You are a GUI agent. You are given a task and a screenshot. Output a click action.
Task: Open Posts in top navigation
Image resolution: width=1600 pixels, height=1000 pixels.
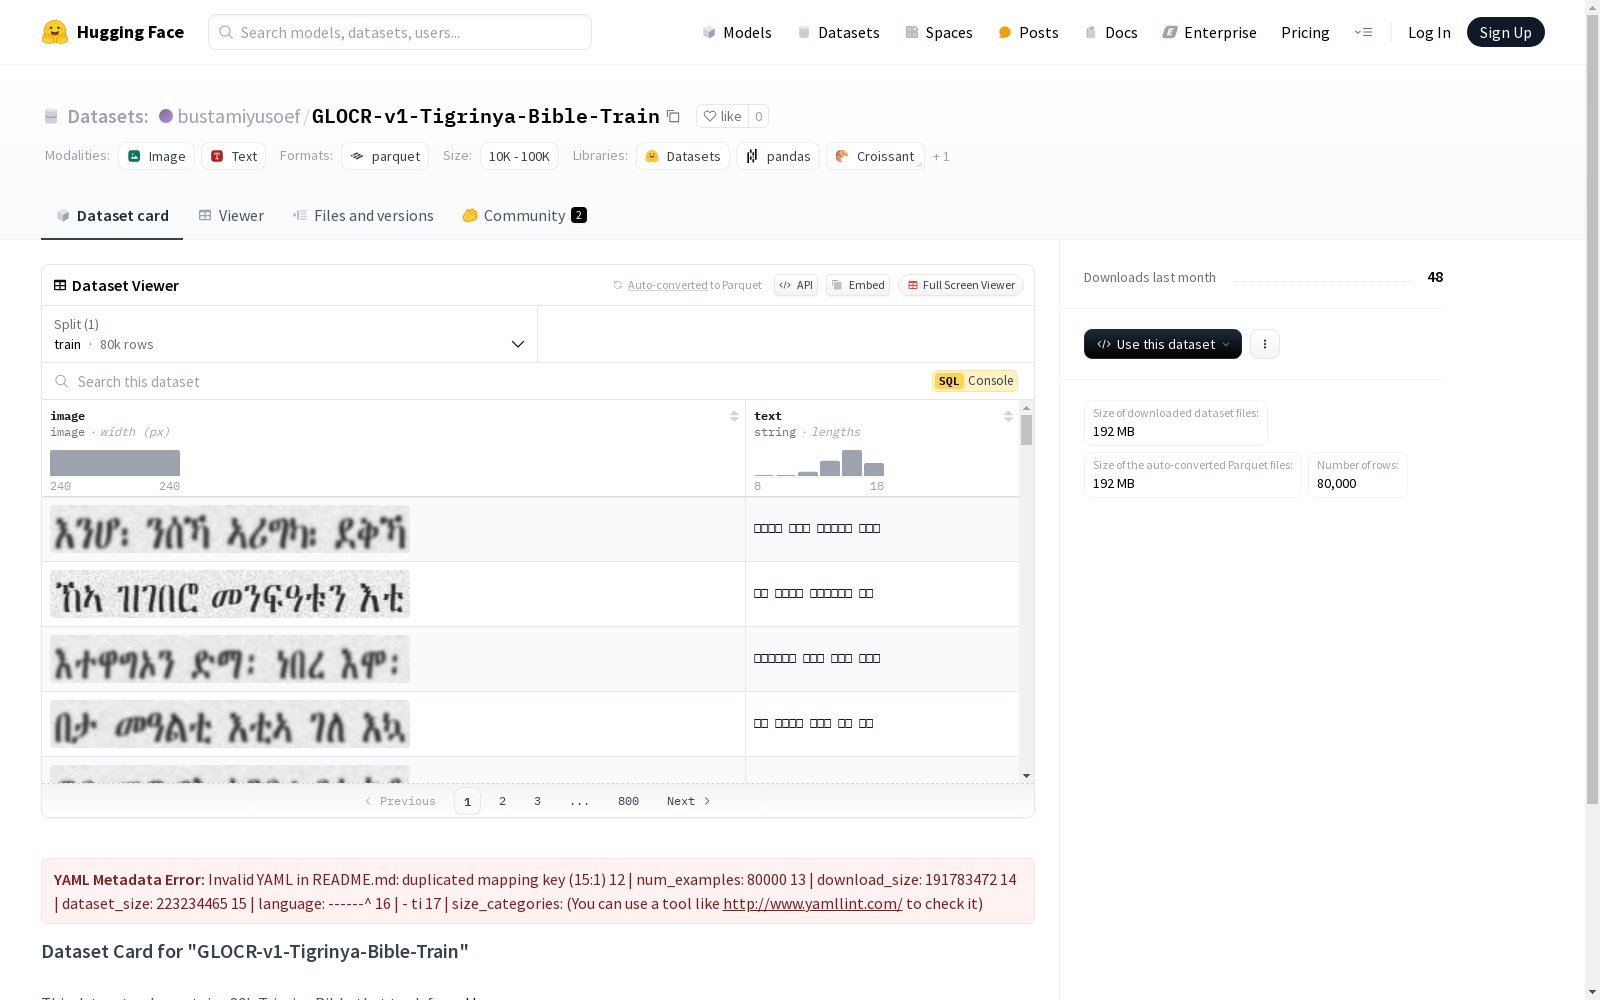pos(1029,32)
